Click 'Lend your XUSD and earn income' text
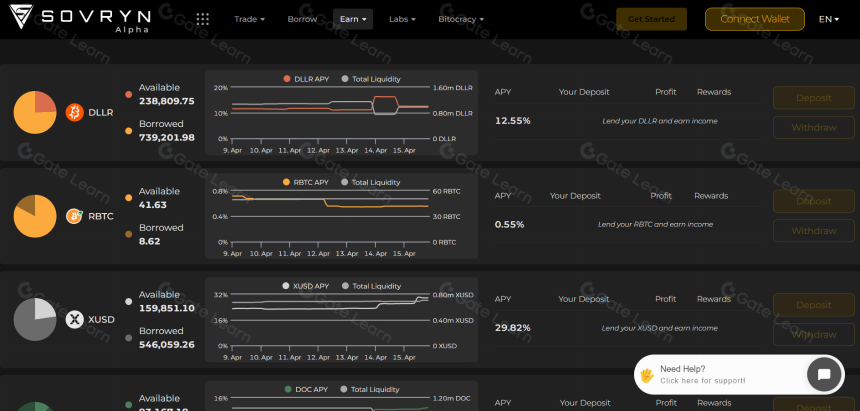 click(660, 328)
